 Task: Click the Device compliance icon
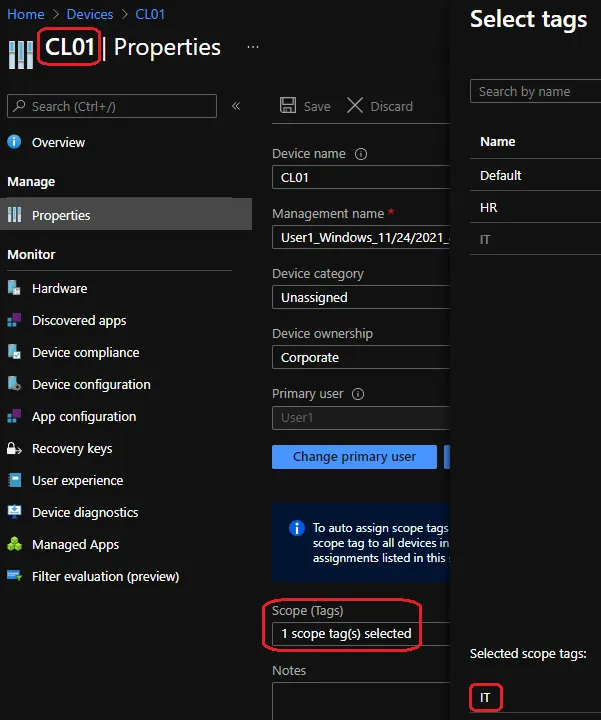tap(14, 352)
